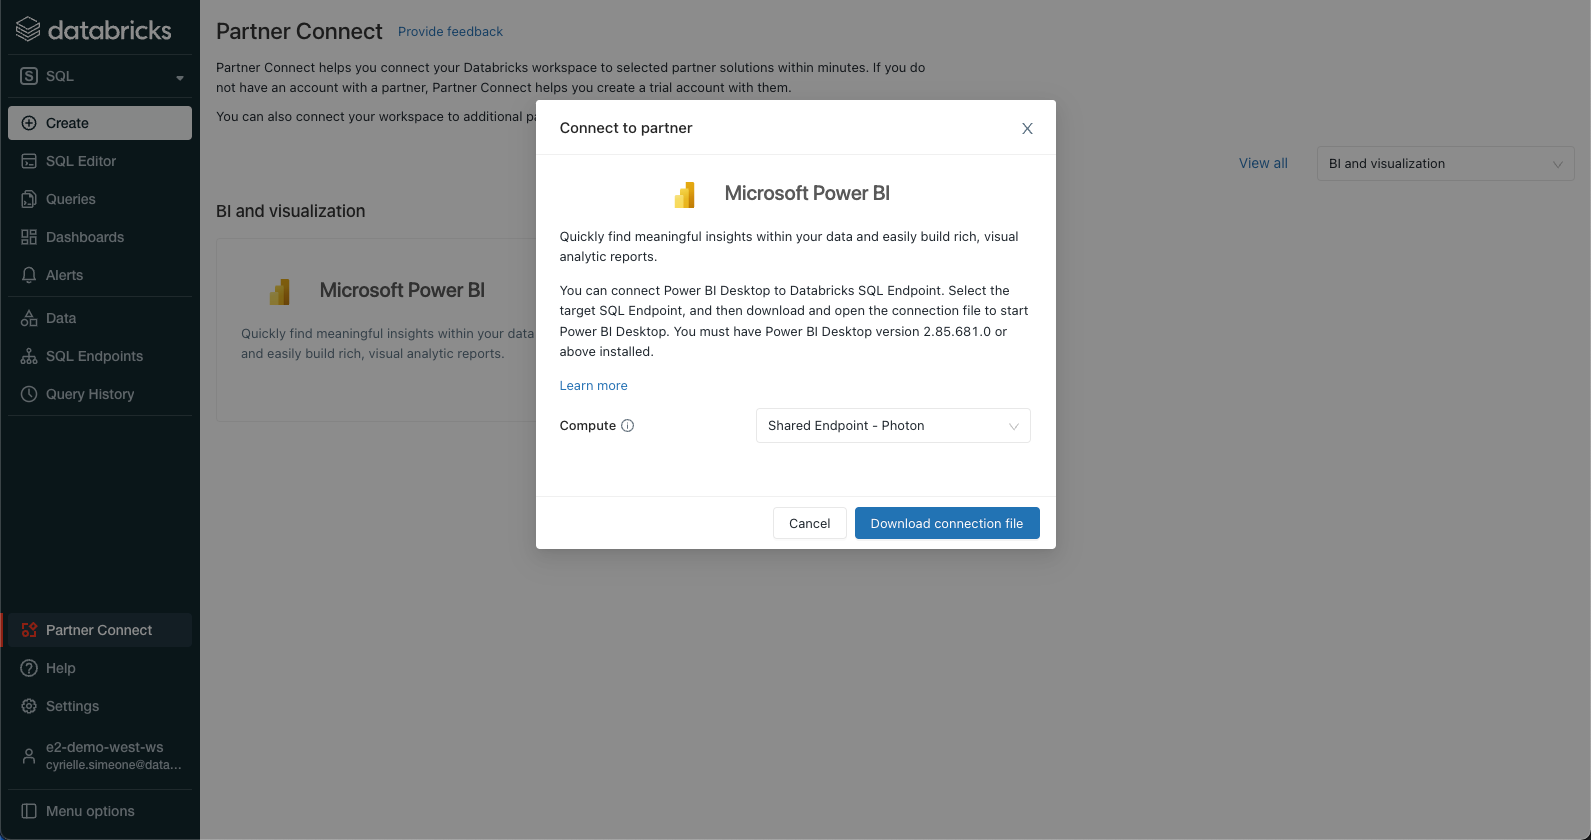Click the SQL Editor icon in sidebar

tap(29, 161)
